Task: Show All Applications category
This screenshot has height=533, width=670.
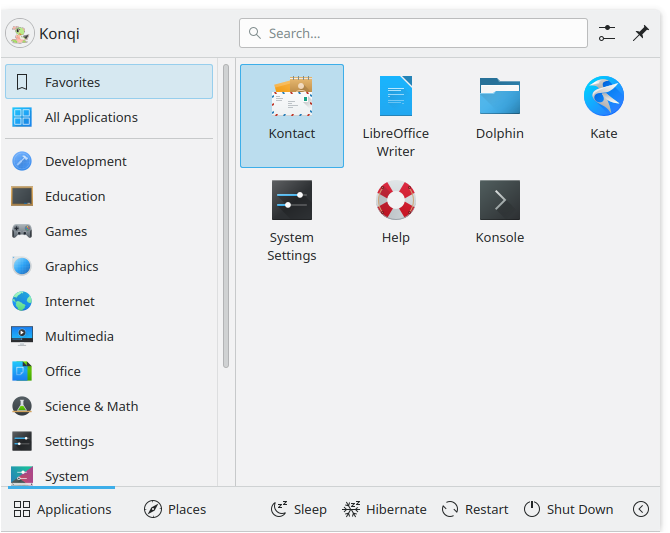Action: 109,117
